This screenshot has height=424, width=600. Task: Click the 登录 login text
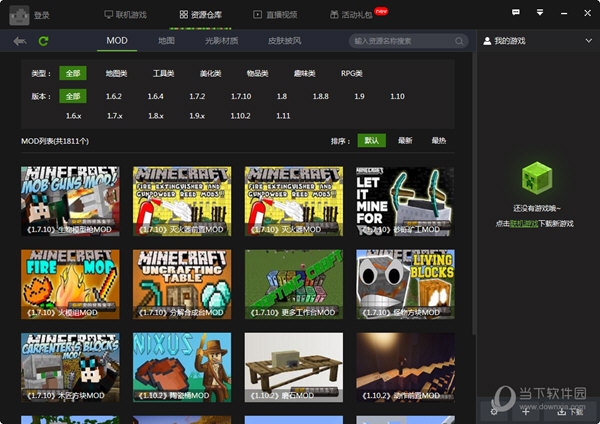click(42, 15)
